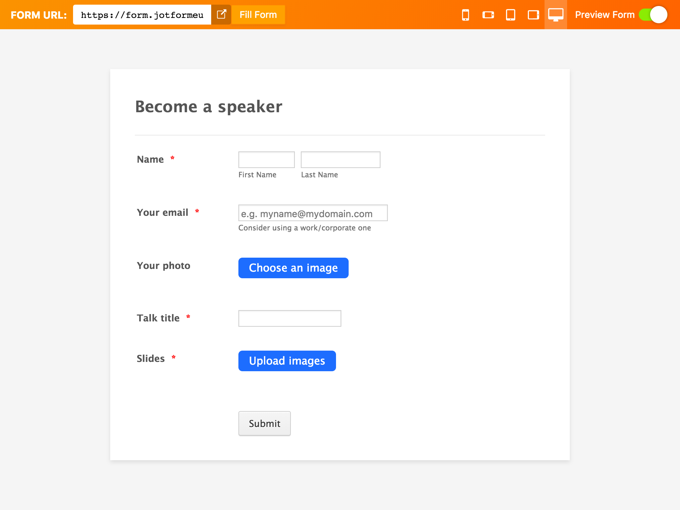This screenshot has height=510, width=680.
Task: Click the Your photo label
Action: 163,266
